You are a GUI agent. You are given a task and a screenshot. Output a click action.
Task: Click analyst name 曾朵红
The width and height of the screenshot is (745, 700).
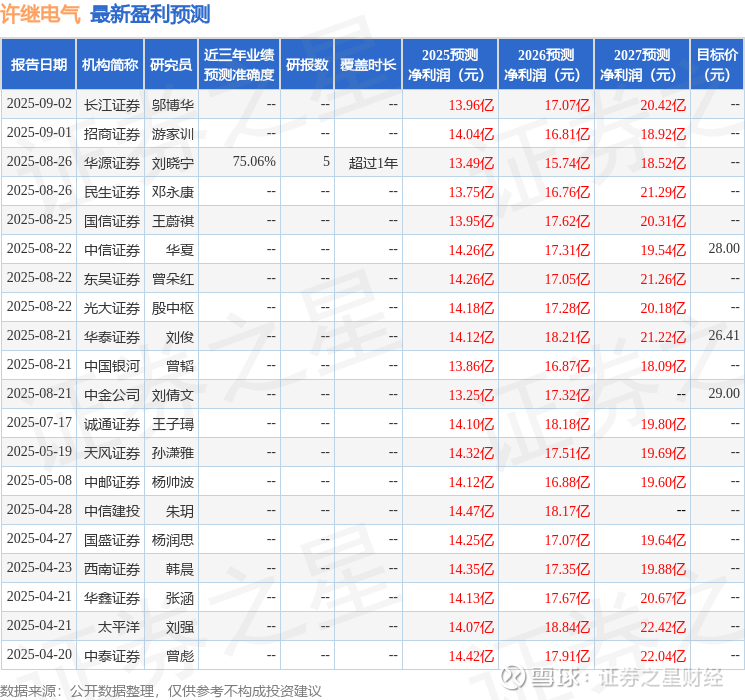(x=172, y=279)
